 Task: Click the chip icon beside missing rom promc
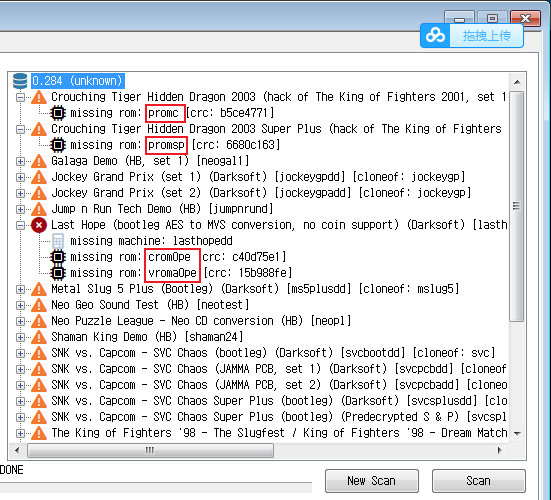tap(58, 113)
